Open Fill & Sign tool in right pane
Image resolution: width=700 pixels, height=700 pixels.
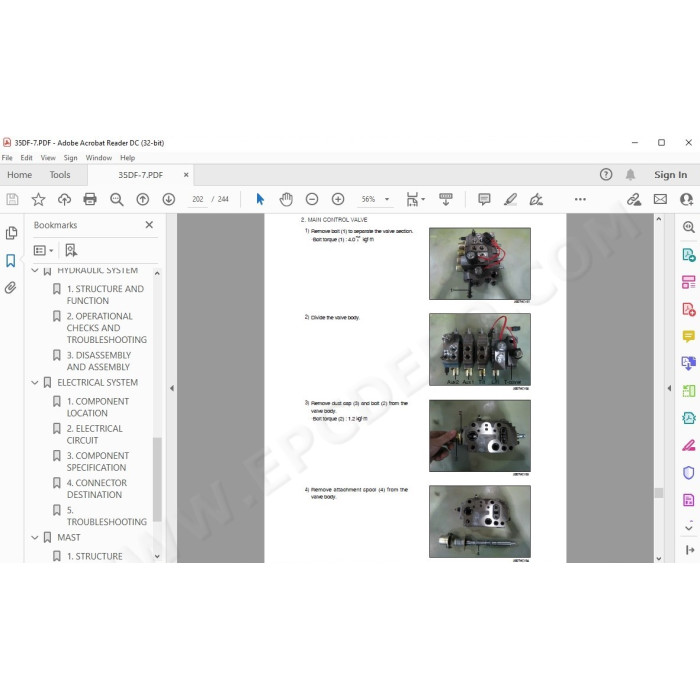688,445
